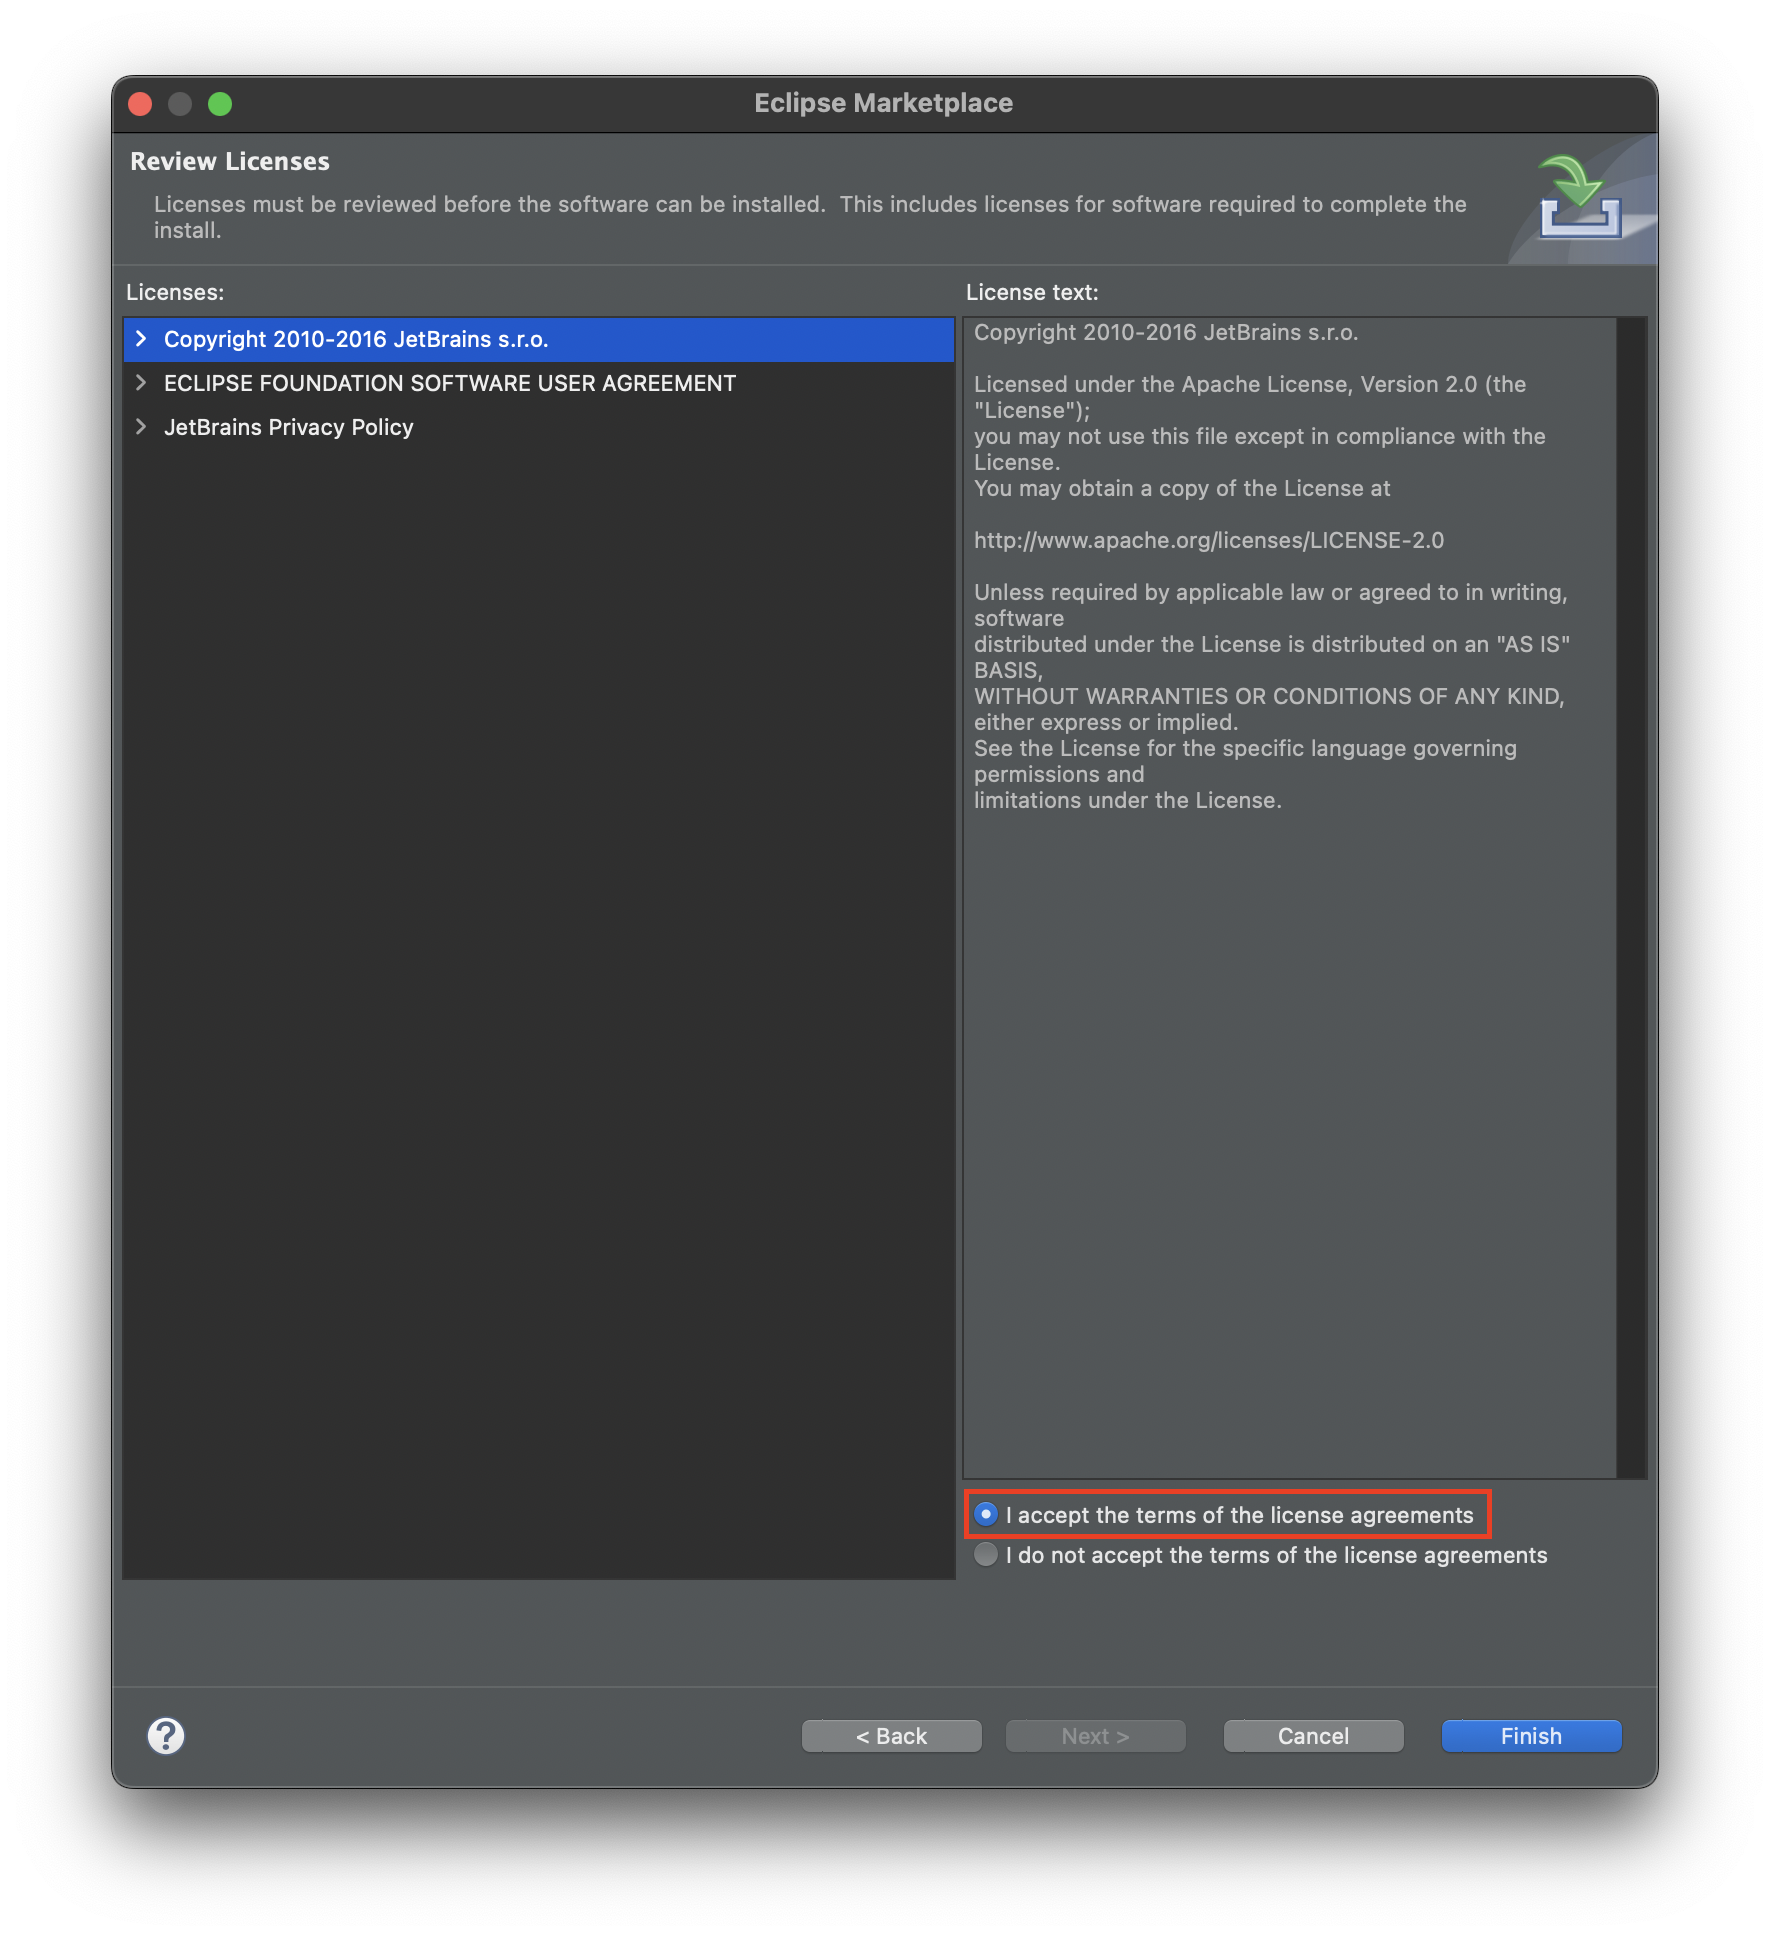The width and height of the screenshot is (1770, 1936).
Task: Expand the Copyright 2010-2016 JetBrains license entry
Action: [x=141, y=339]
